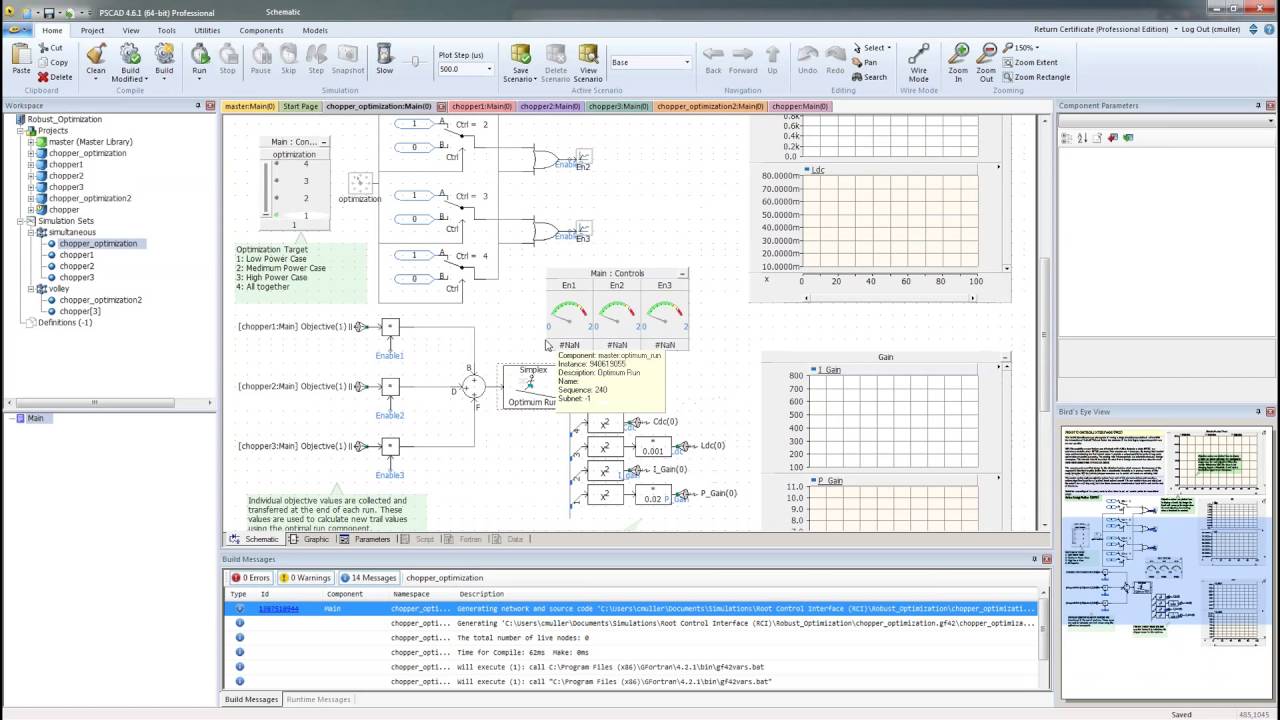Switch to chopper1:Main(0) document tab
The image size is (1280, 720).
pyautogui.click(x=483, y=106)
